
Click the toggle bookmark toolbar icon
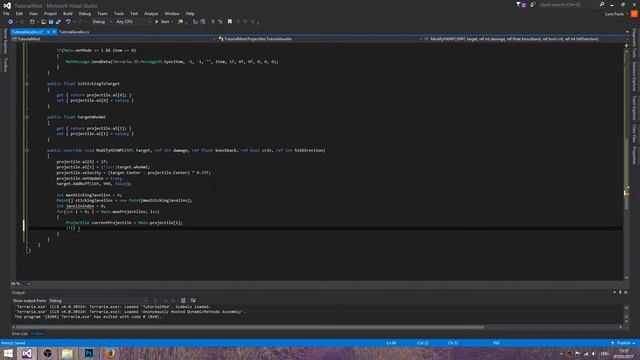coord(230,22)
